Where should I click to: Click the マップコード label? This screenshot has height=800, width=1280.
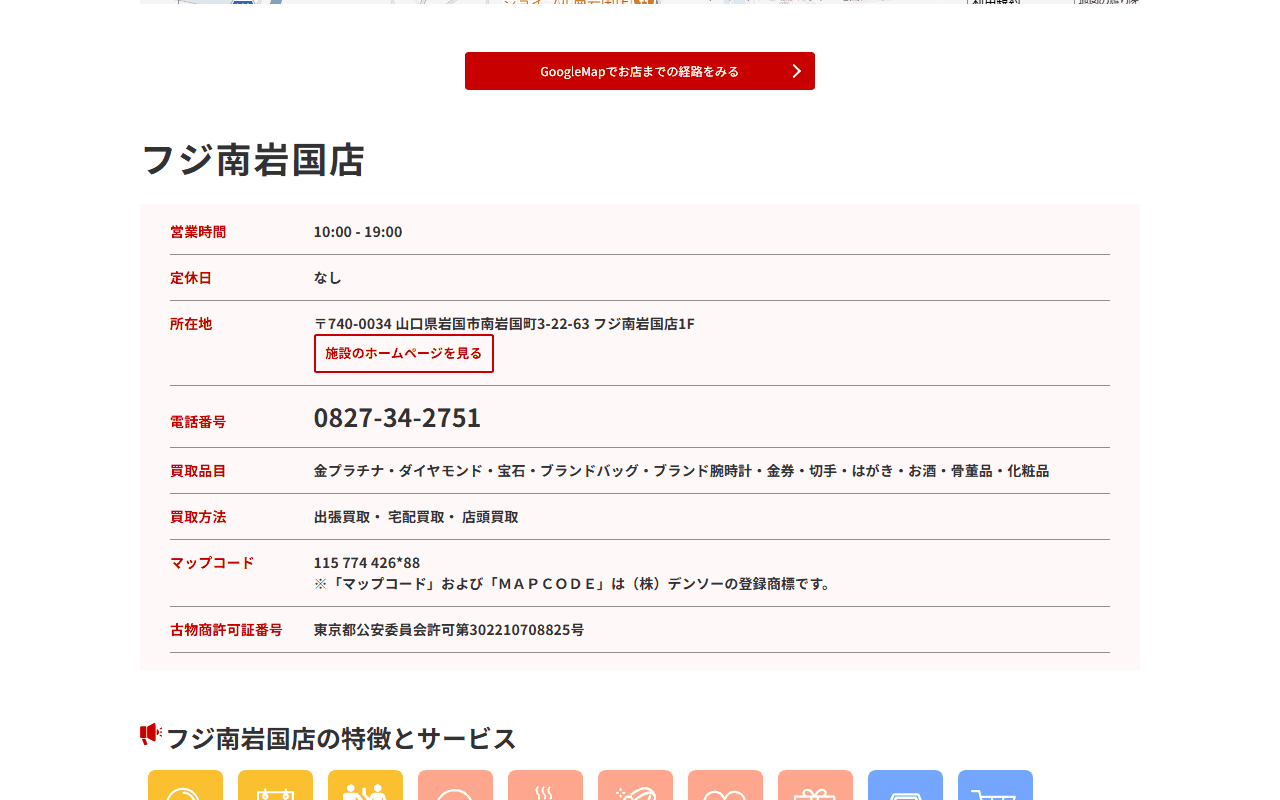click(x=212, y=563)
